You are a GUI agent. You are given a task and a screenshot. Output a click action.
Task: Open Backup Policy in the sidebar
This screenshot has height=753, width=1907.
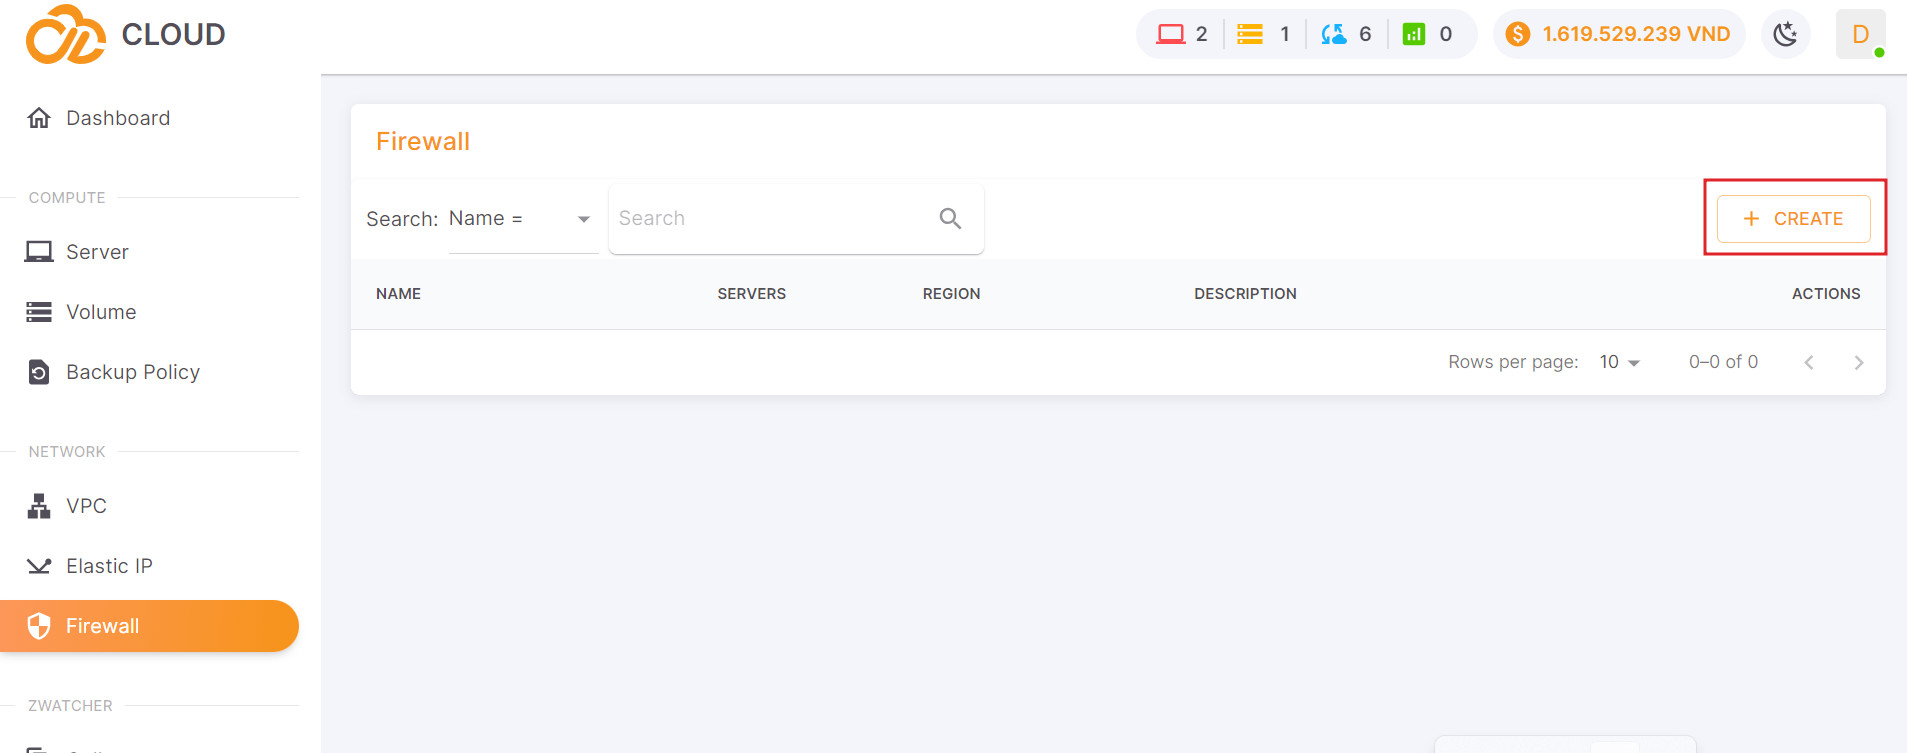pos(150,372)
